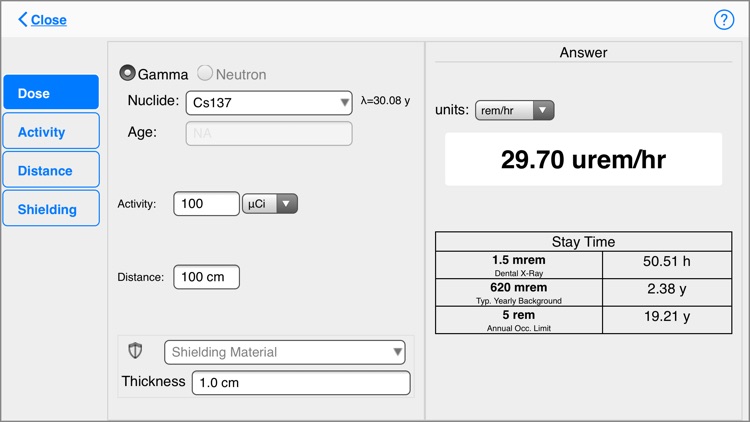Click the 19.21 y stay time cell
This screenshot has height=422, width=750.
667,320
